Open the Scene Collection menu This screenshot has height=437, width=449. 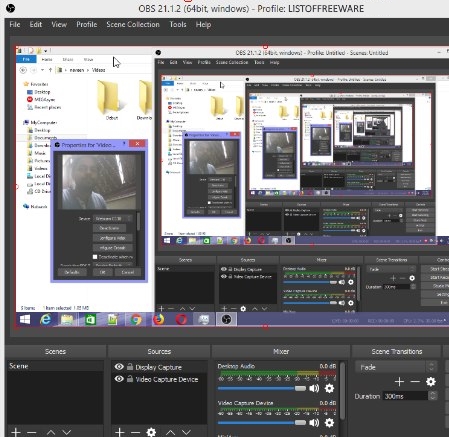click(133, 25)
